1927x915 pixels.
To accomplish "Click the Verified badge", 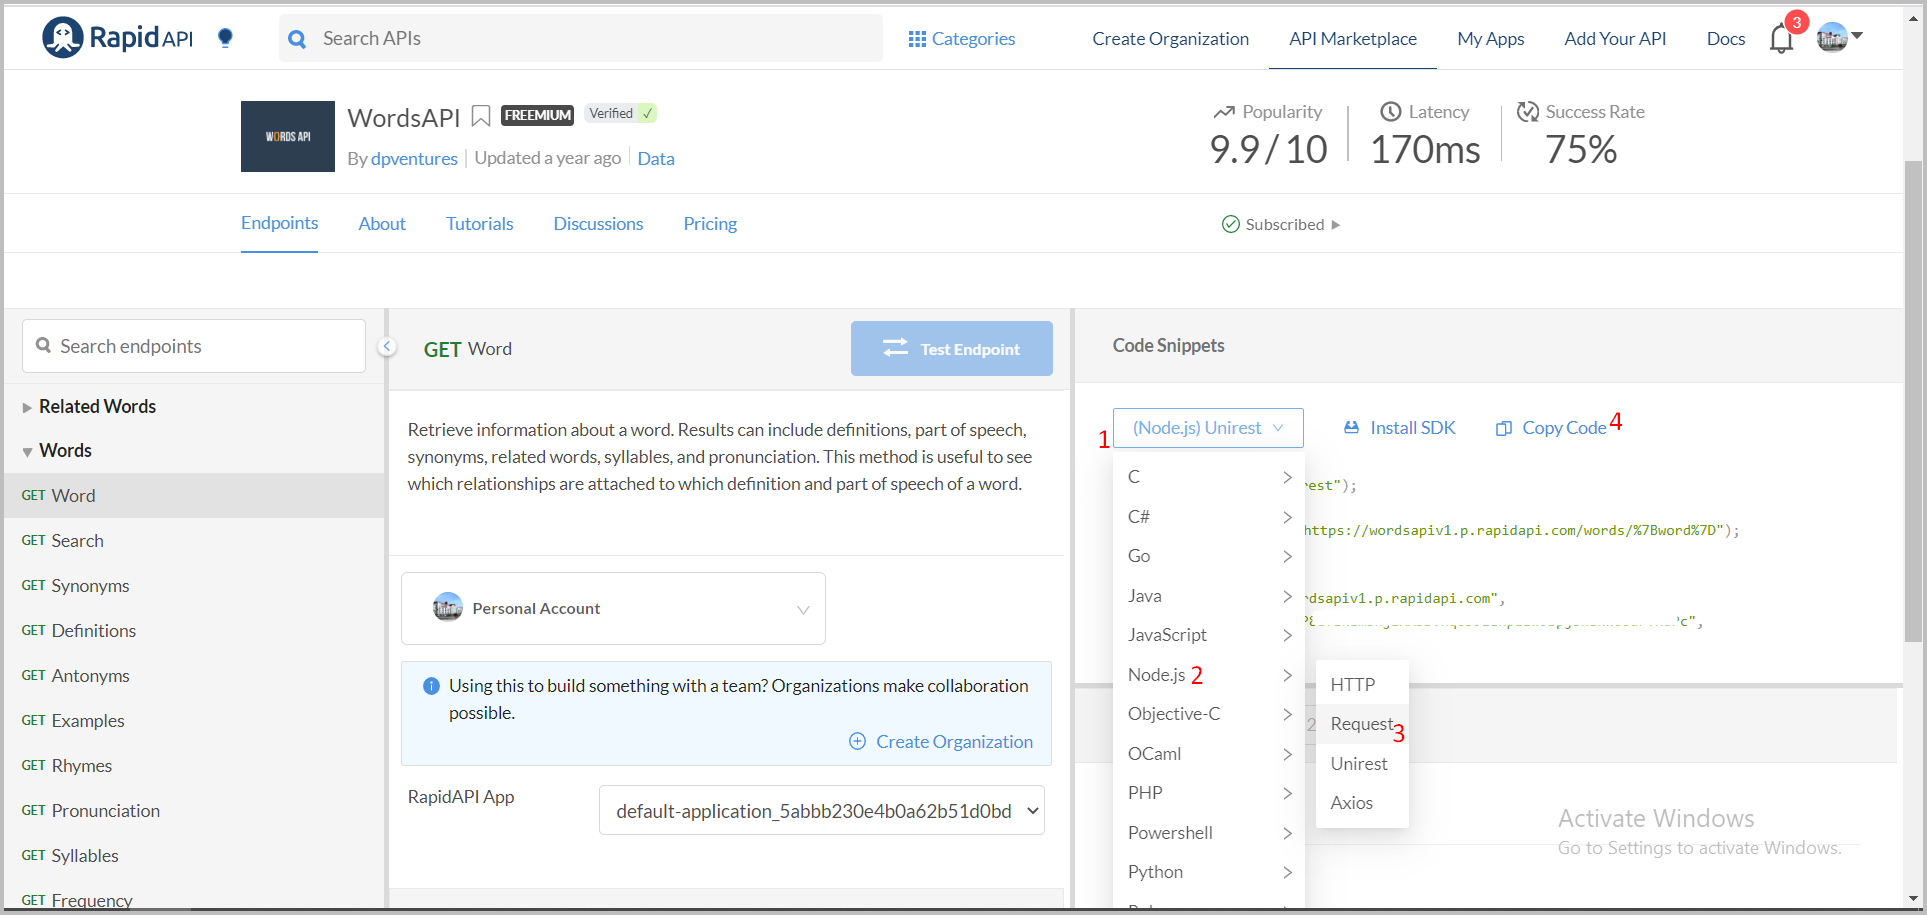I will pos(621,114).
